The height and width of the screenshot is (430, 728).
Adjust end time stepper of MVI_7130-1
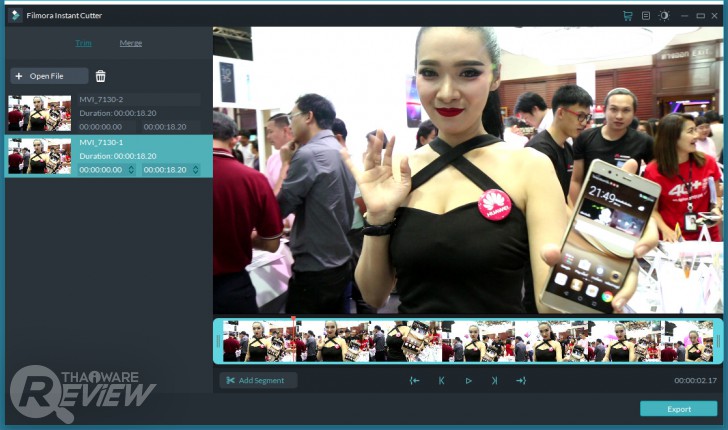click(x=196, y=170)
